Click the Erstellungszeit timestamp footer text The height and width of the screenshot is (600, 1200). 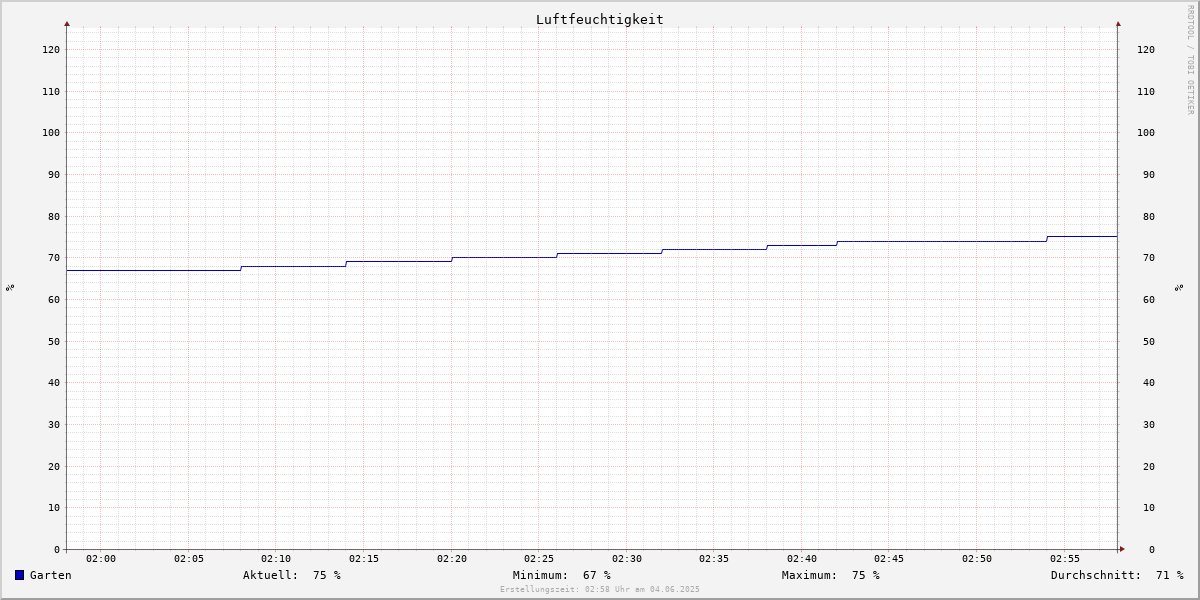coord(600,590)
